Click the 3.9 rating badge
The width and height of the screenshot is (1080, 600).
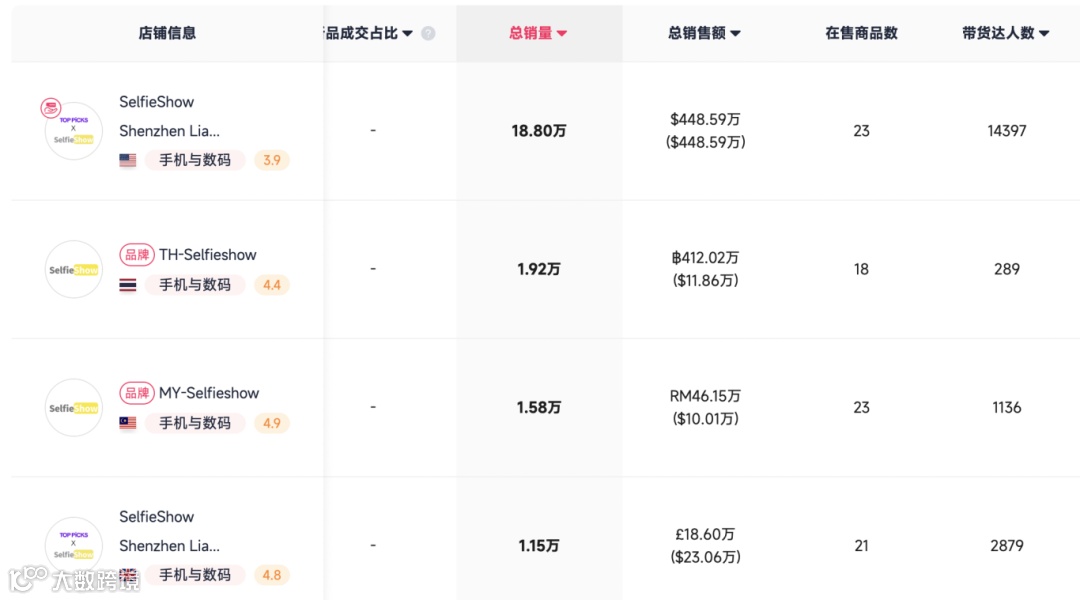coord(271,160)
